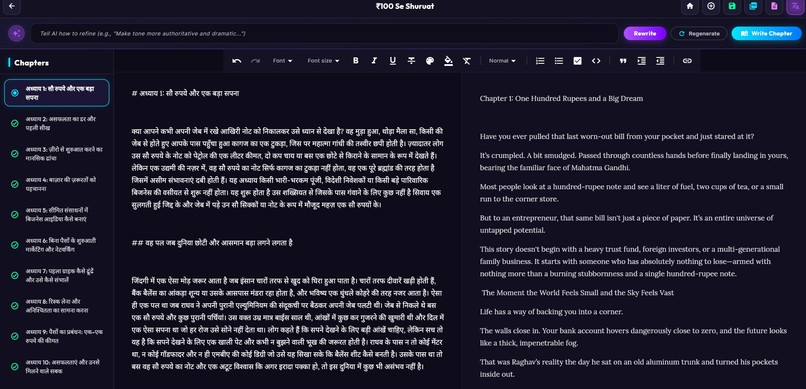The height and width of the screenshot is (389, 806).
Task: Click the Write Chapter button
Action: point(766,33)
